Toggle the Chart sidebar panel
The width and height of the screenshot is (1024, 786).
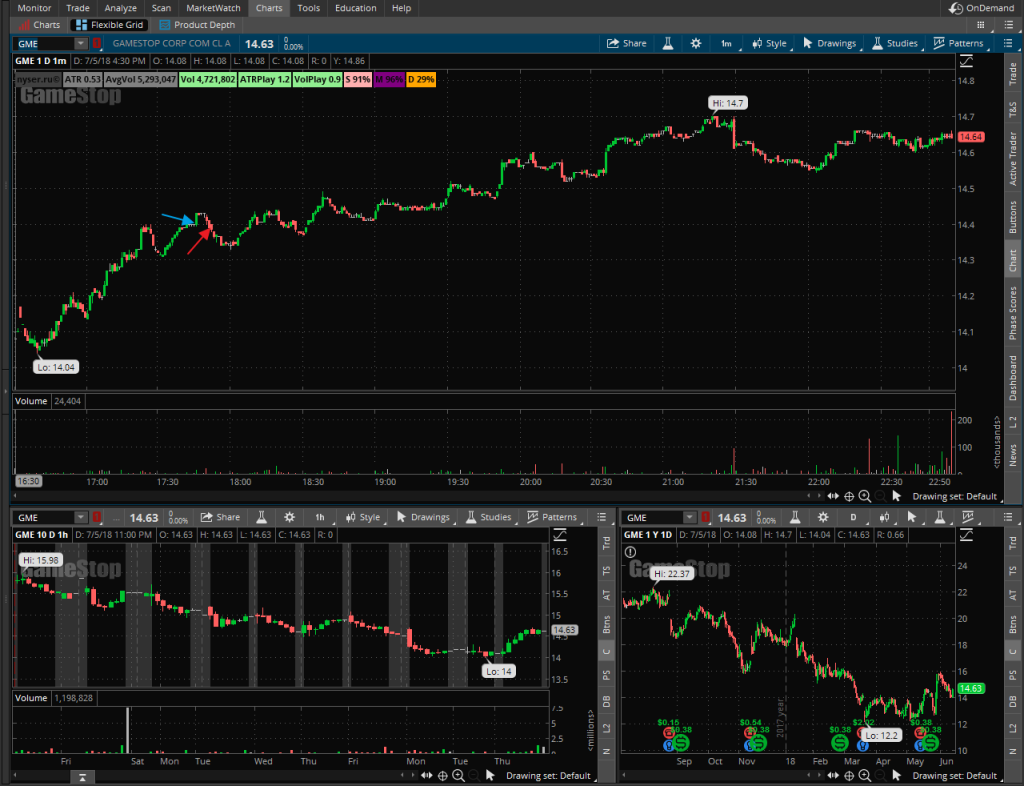[x=1012, y=261]
